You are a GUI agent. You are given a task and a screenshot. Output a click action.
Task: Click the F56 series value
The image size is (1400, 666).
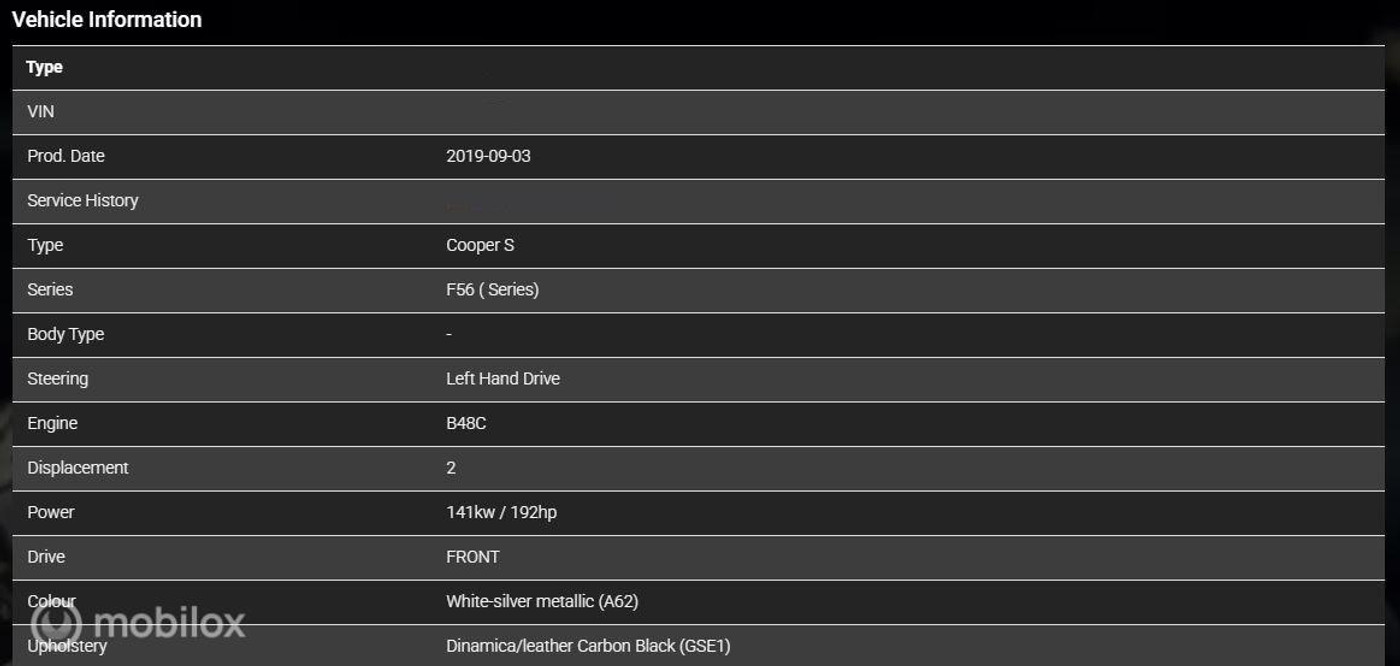click(x=492, y=290)
